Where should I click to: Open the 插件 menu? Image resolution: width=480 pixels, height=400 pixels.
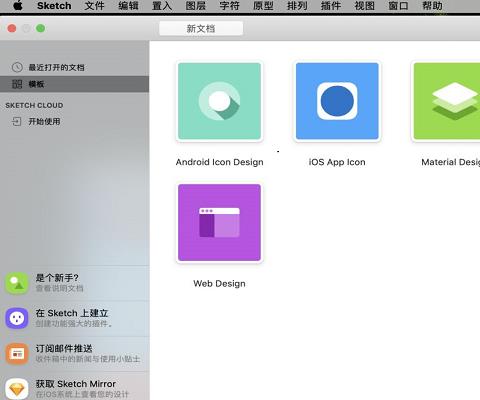pos(331,6)
